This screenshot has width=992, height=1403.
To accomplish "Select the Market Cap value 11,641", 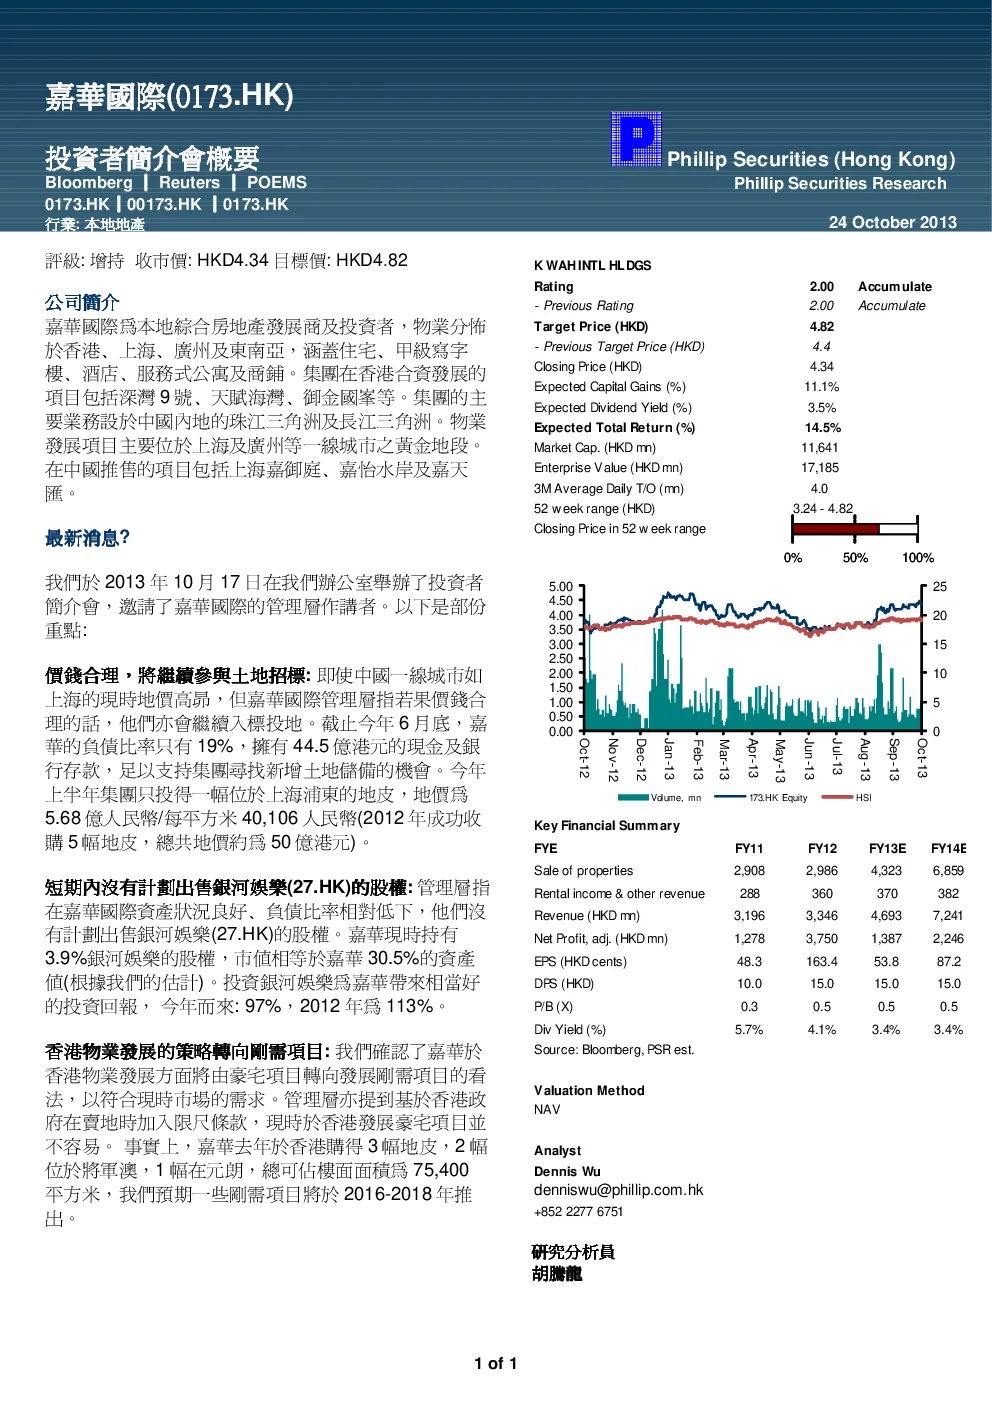I will pyautogui.click(x=820, y=448).
